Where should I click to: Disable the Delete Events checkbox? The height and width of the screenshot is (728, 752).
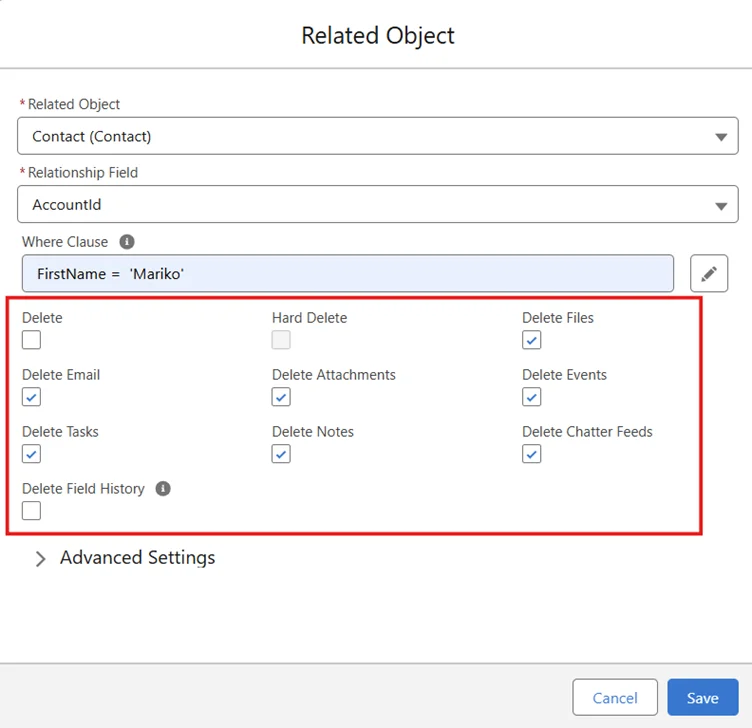532,397
